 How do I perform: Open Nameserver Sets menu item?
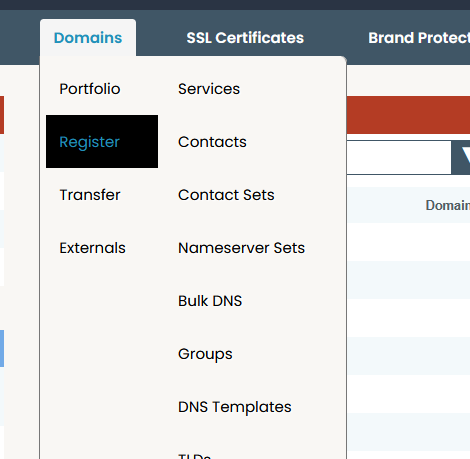click(241, 248)
